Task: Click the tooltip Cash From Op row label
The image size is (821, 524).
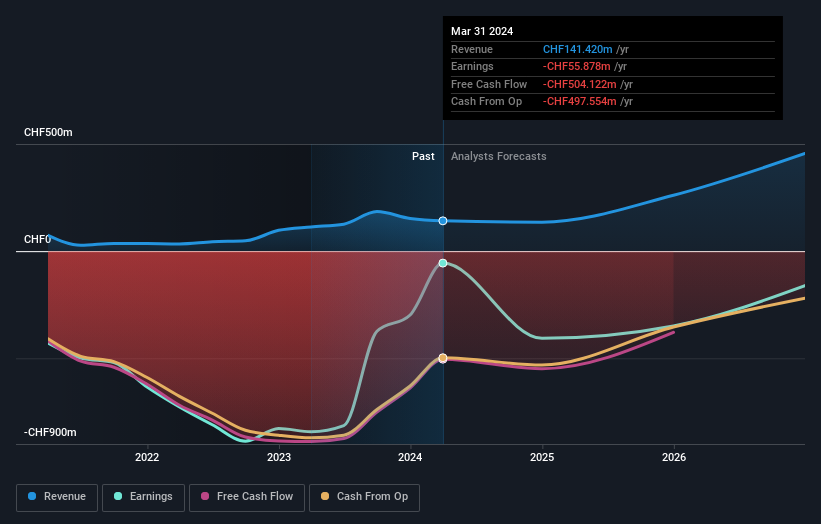Action: point(486,102)
